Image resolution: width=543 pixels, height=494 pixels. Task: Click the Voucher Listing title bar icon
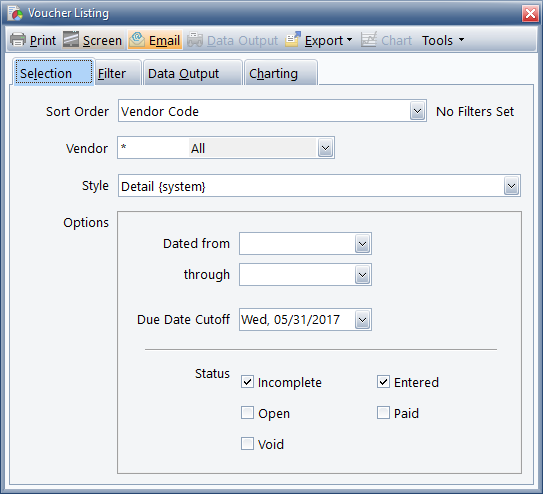[x=15, y=13]
